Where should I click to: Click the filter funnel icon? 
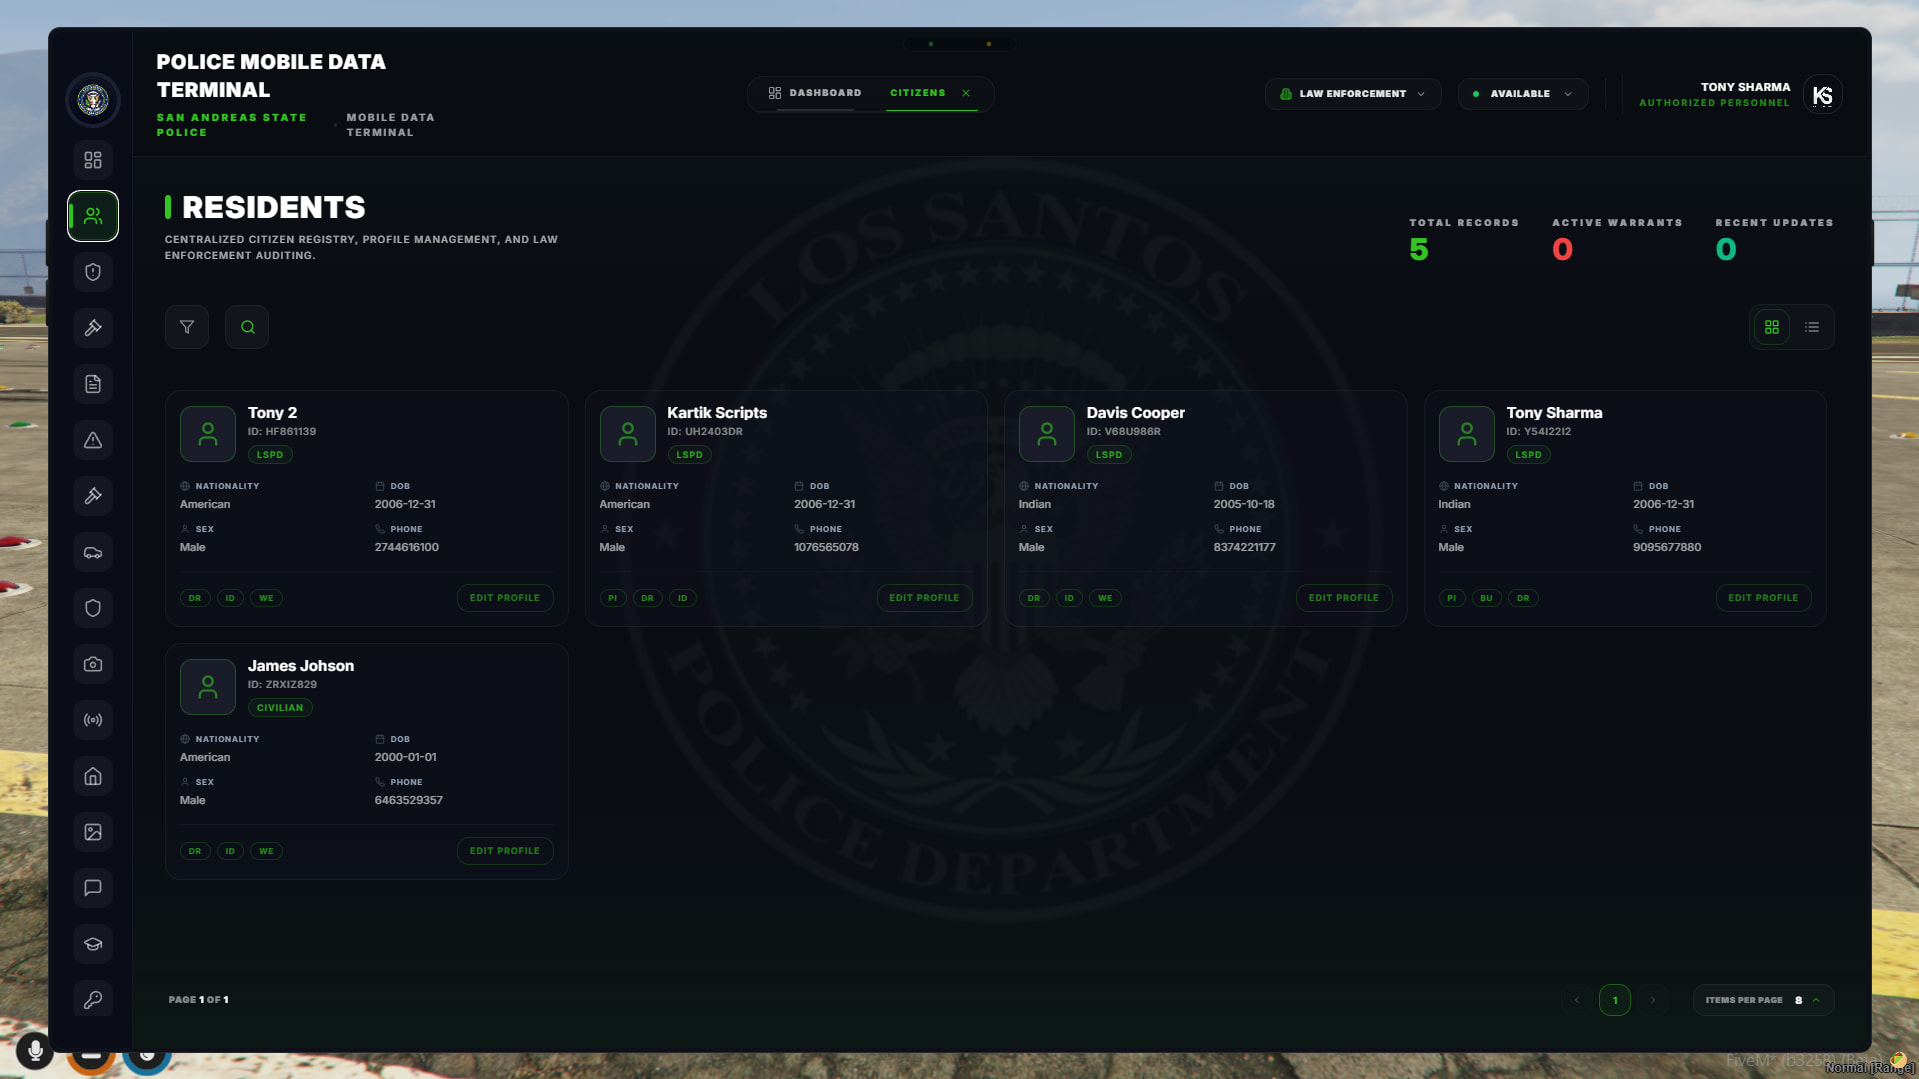pyautogui.click(x=187, y=327)
